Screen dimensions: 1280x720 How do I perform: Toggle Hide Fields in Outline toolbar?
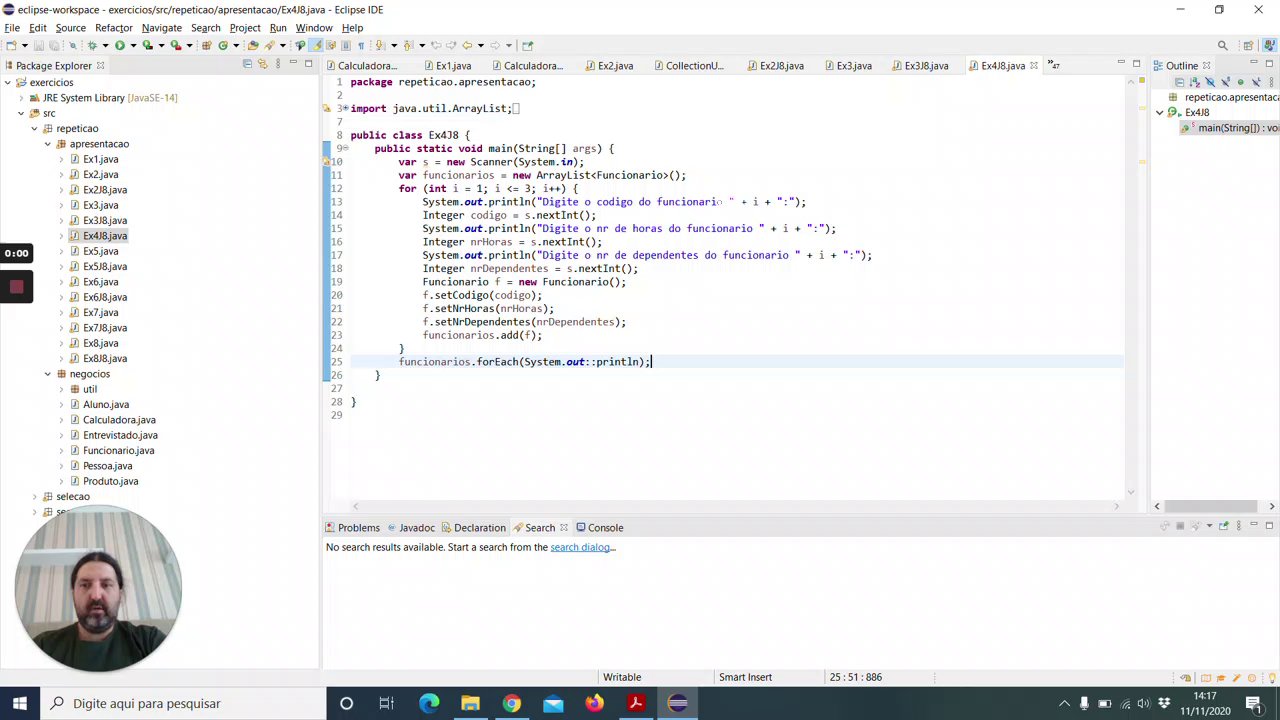pos(1209,82)
